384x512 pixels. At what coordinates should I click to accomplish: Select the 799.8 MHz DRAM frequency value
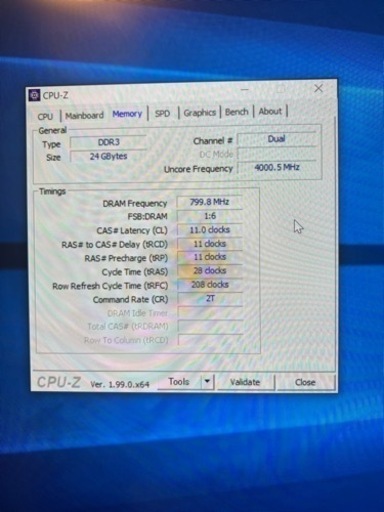pos(210,202)
